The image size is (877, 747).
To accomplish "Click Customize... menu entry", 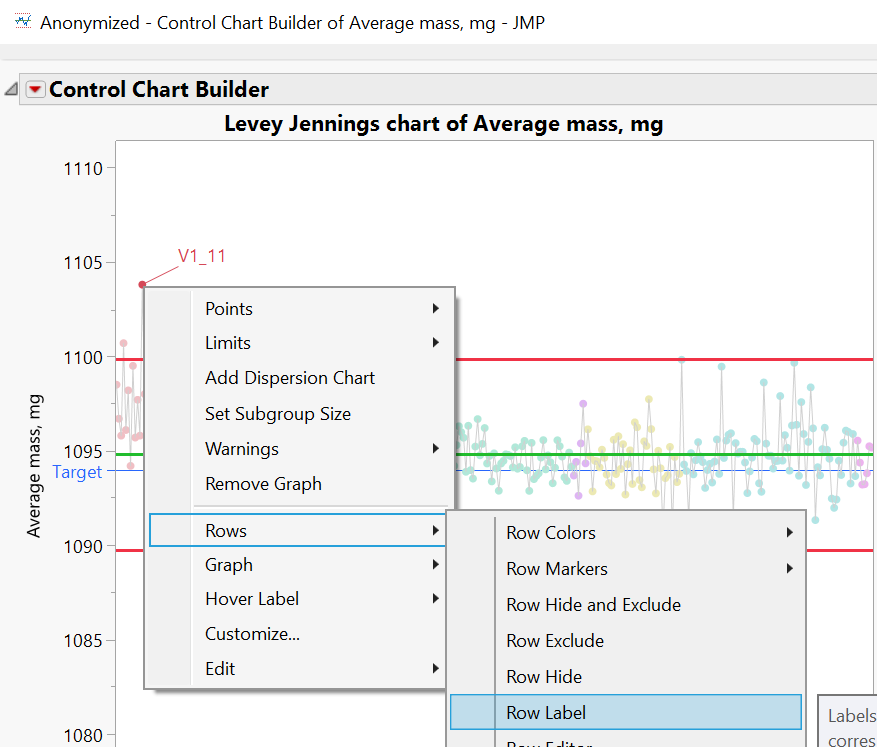I will (x=252, y=634).
